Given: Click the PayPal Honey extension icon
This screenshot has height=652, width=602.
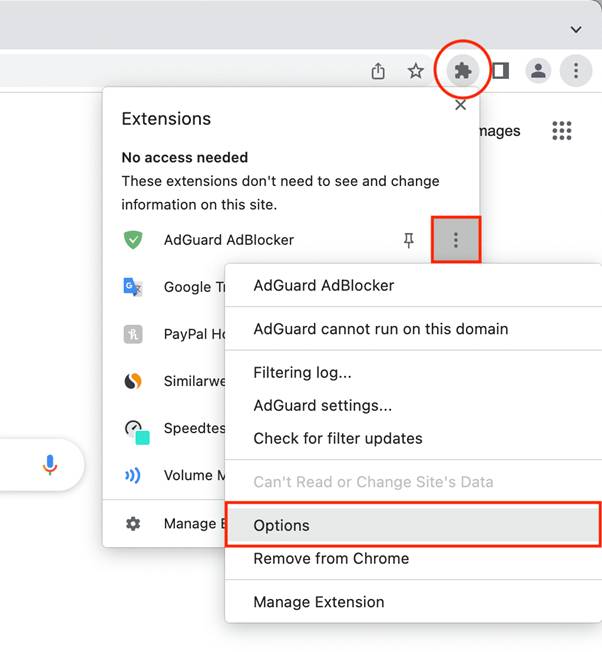Looking at the screenshot, I should (133, 334).
